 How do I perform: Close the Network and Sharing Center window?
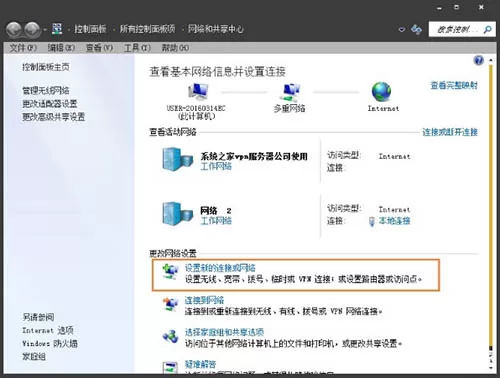[481, 7]
